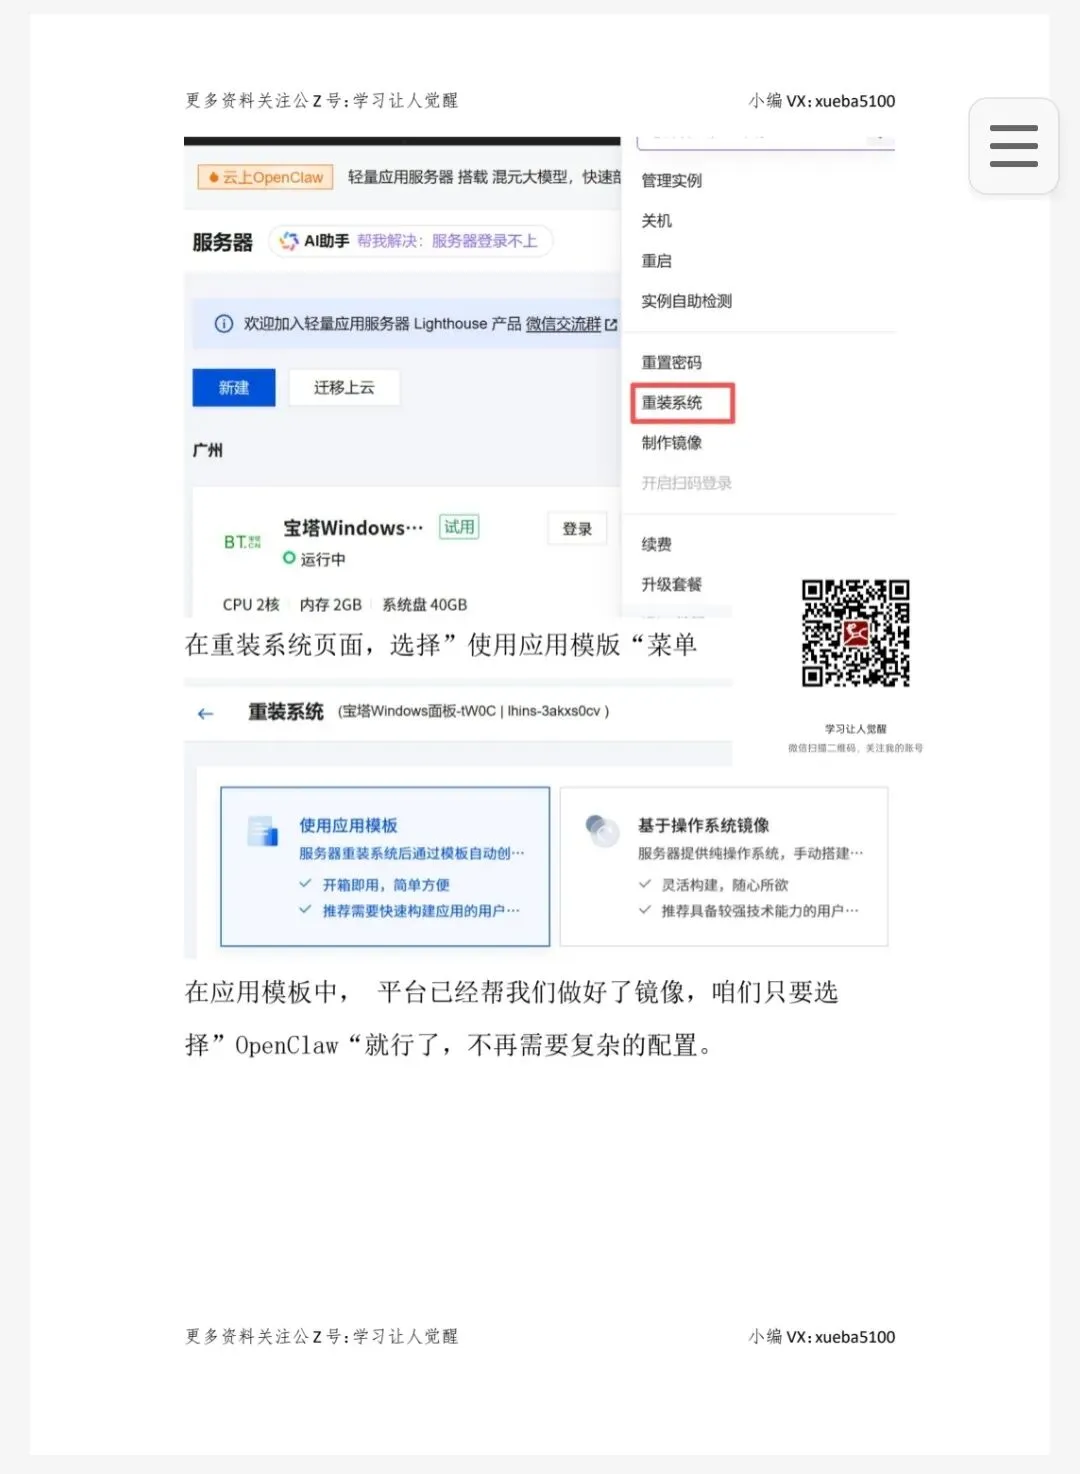Click 帮我解决: 服务器登录不上 suggestion
The image size is (1080, 1474).
pos(447,241)
